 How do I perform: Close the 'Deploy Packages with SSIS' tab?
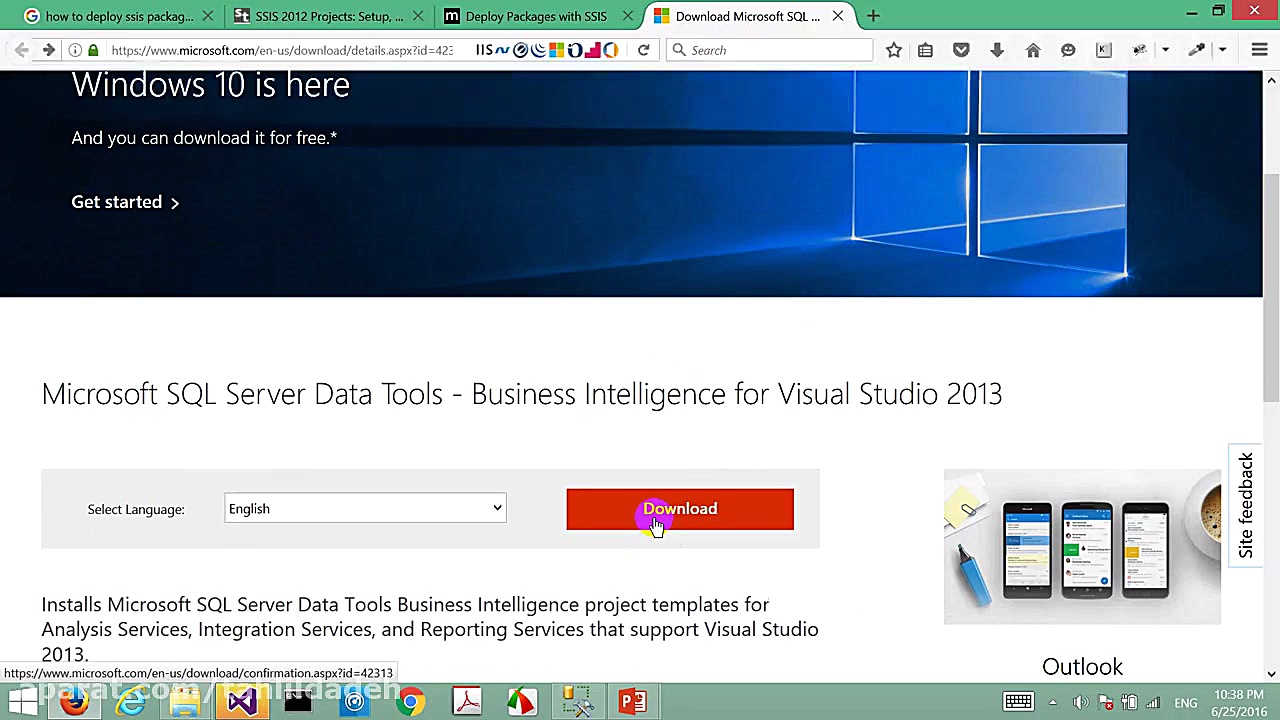point(627,16)
